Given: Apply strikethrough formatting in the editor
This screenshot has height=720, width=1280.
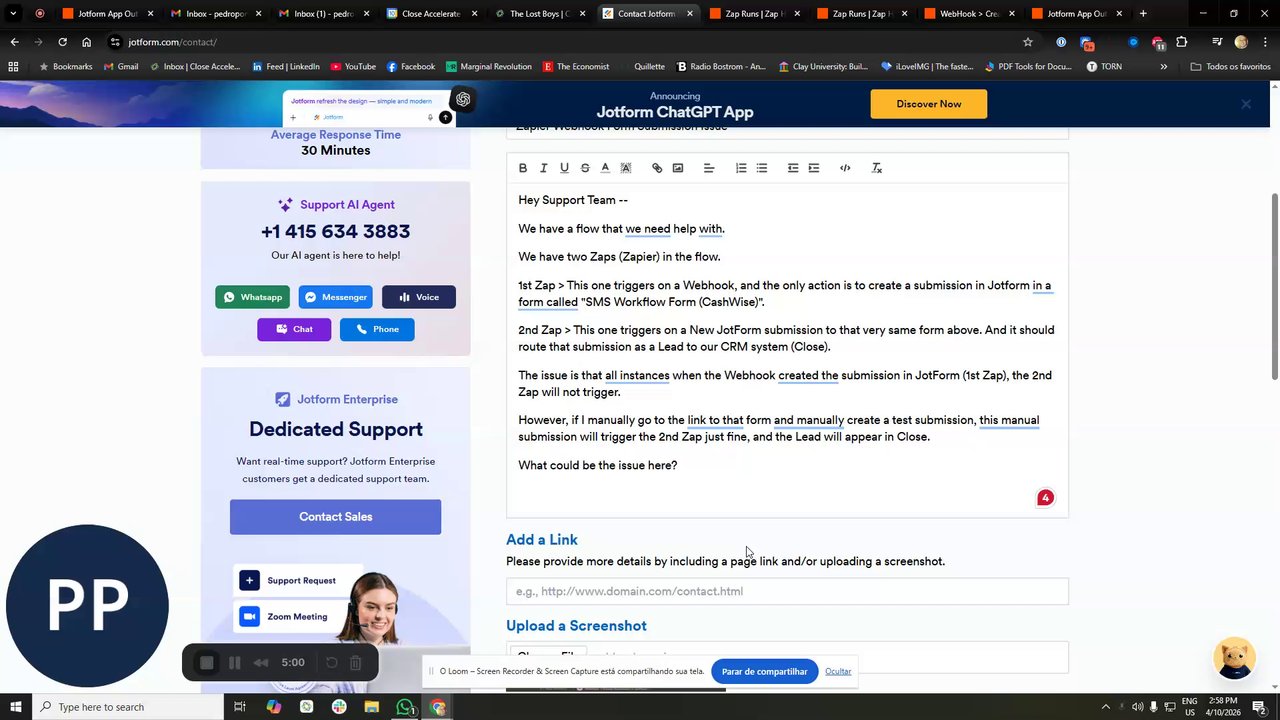Looking at the screenshot, I should pyautogui.click(x=585, y=168).
